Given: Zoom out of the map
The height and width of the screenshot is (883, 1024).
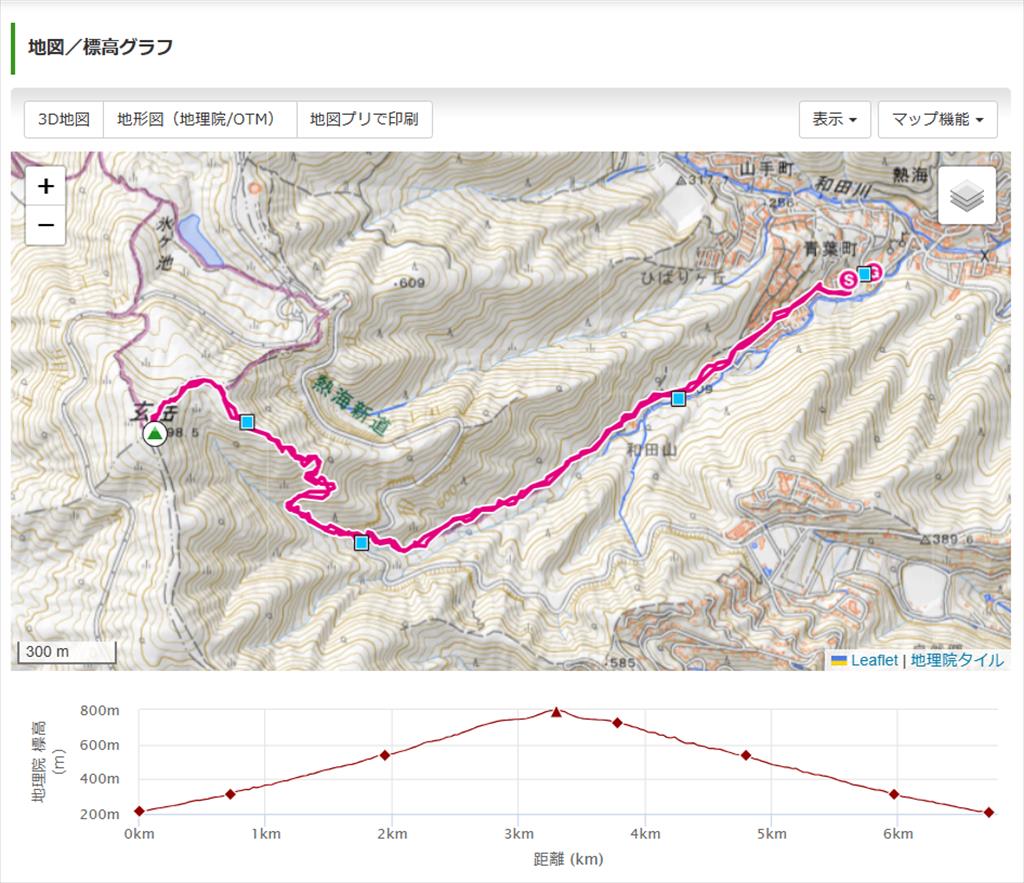Looking at the screenshot, I should tap(45, 226).
